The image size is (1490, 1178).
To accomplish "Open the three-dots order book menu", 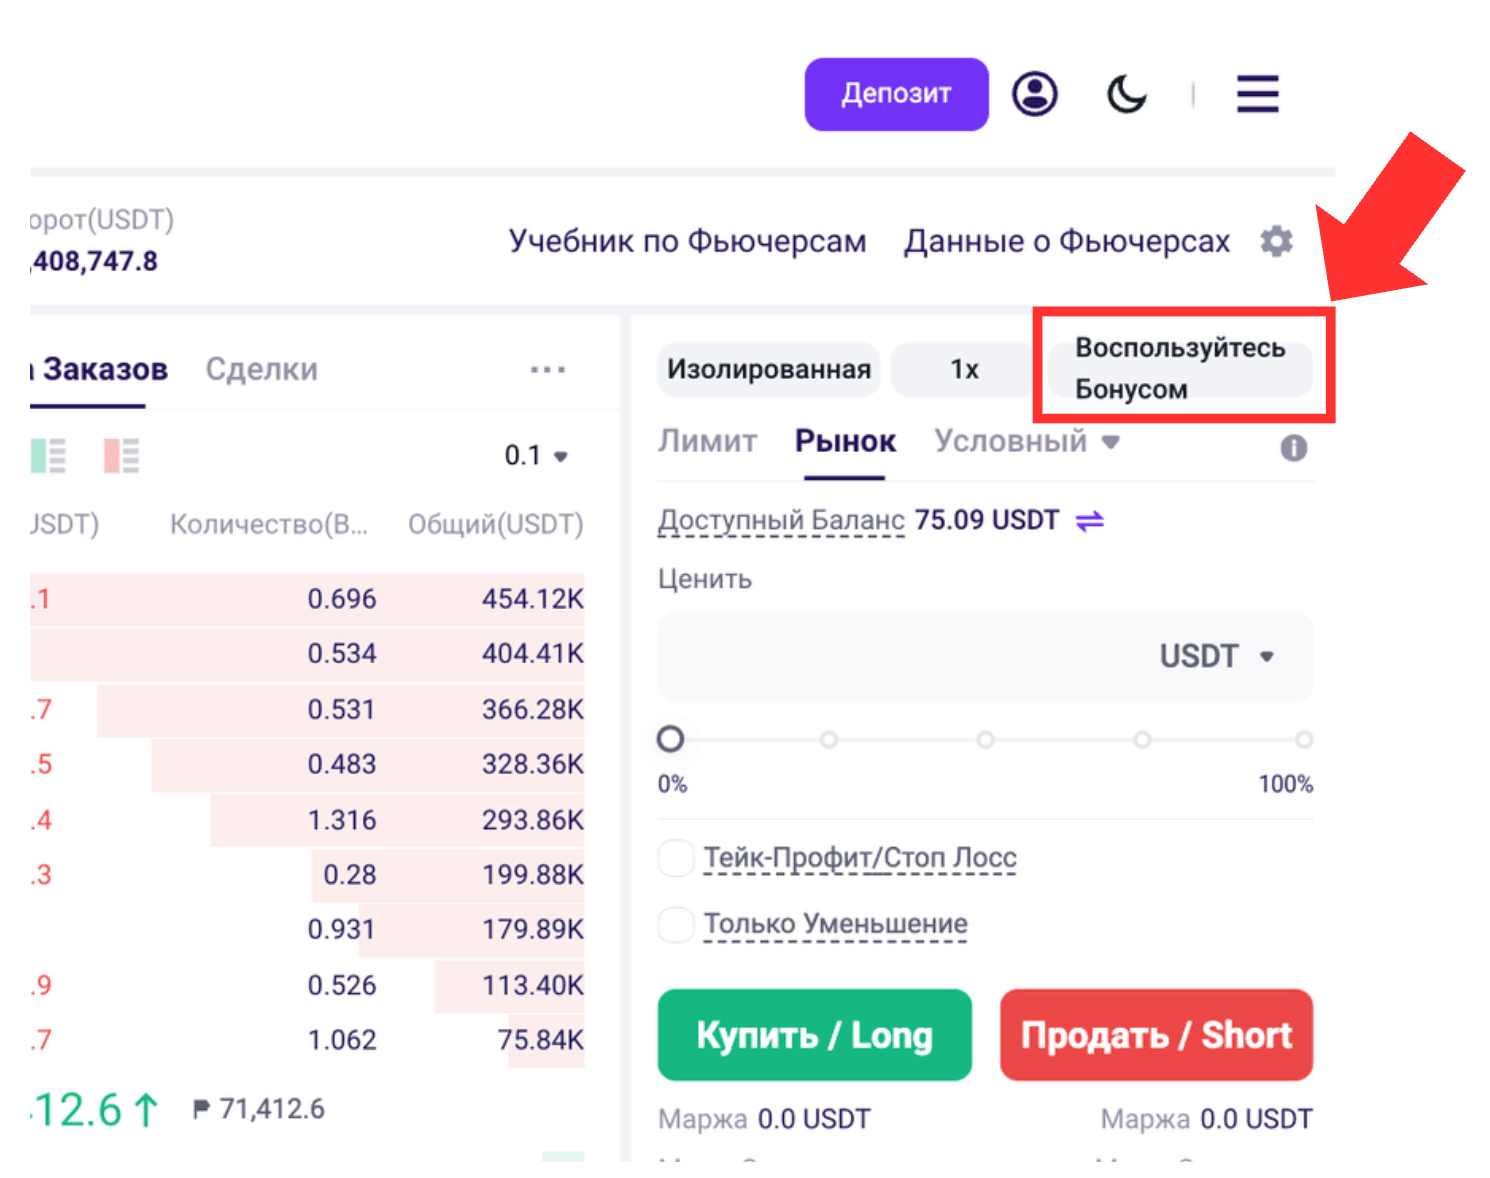I will [x=547, y=370].
